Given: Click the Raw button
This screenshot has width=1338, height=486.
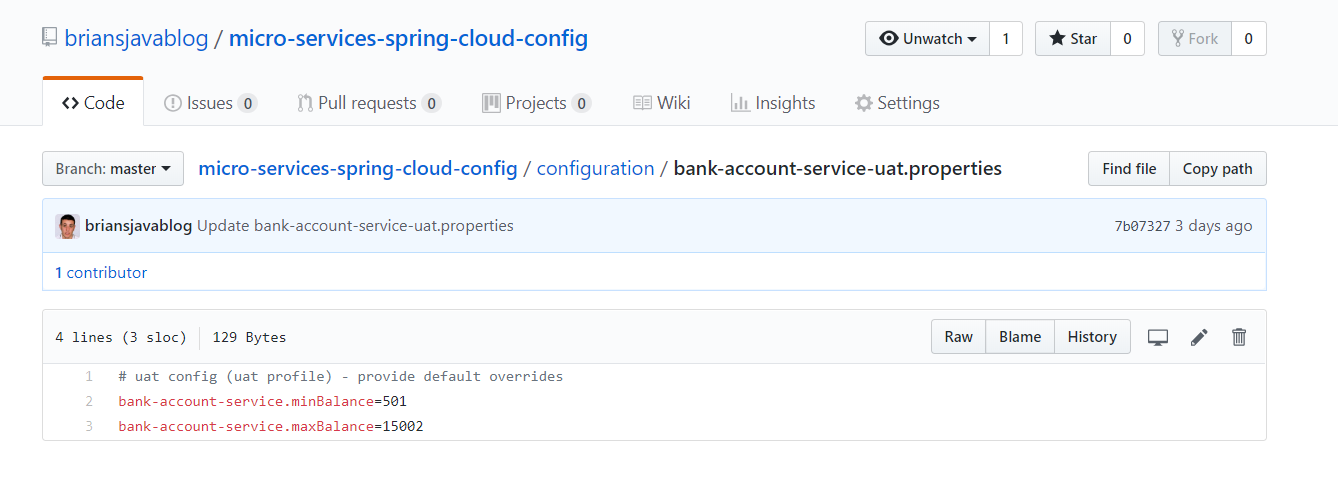Looking at the screenshot, I should point(958,337).
